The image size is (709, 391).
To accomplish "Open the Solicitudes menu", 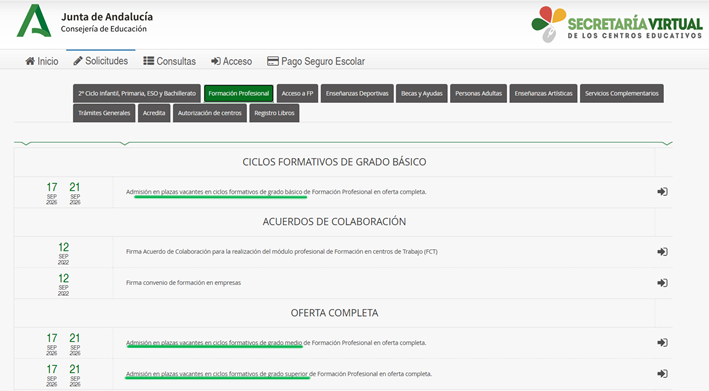I will click(100, 61).
